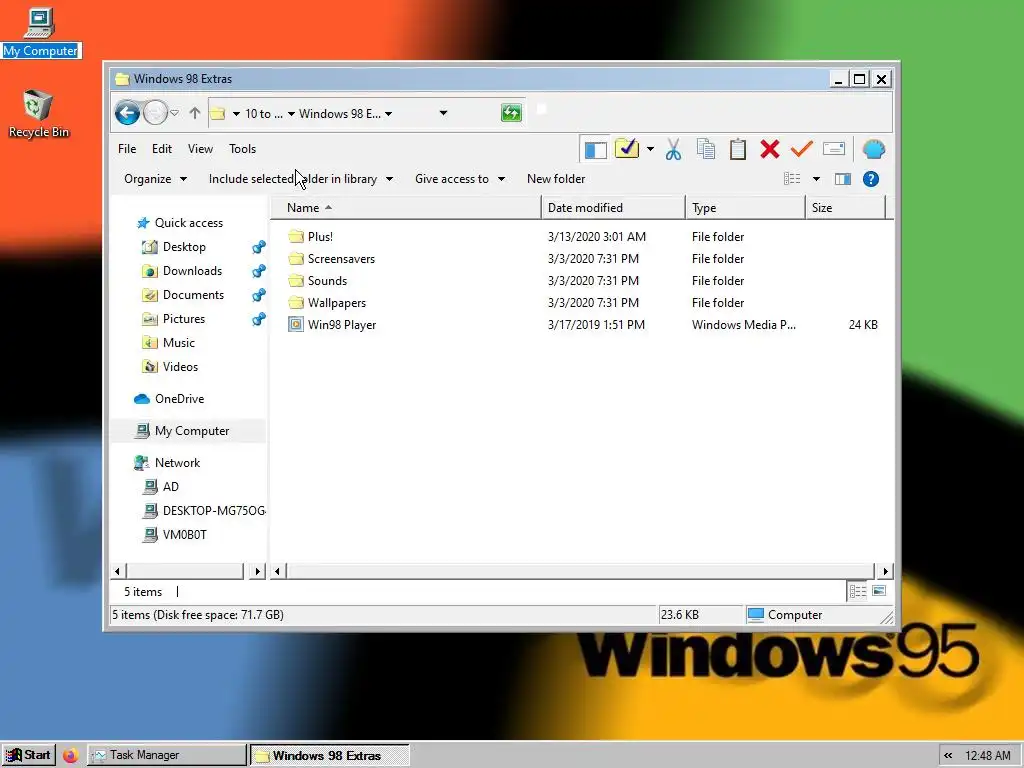Switch to large thumbnails view status icon
Image resolution: width=1024 pixels, height=768 pixels.
(x=879, y=591)
